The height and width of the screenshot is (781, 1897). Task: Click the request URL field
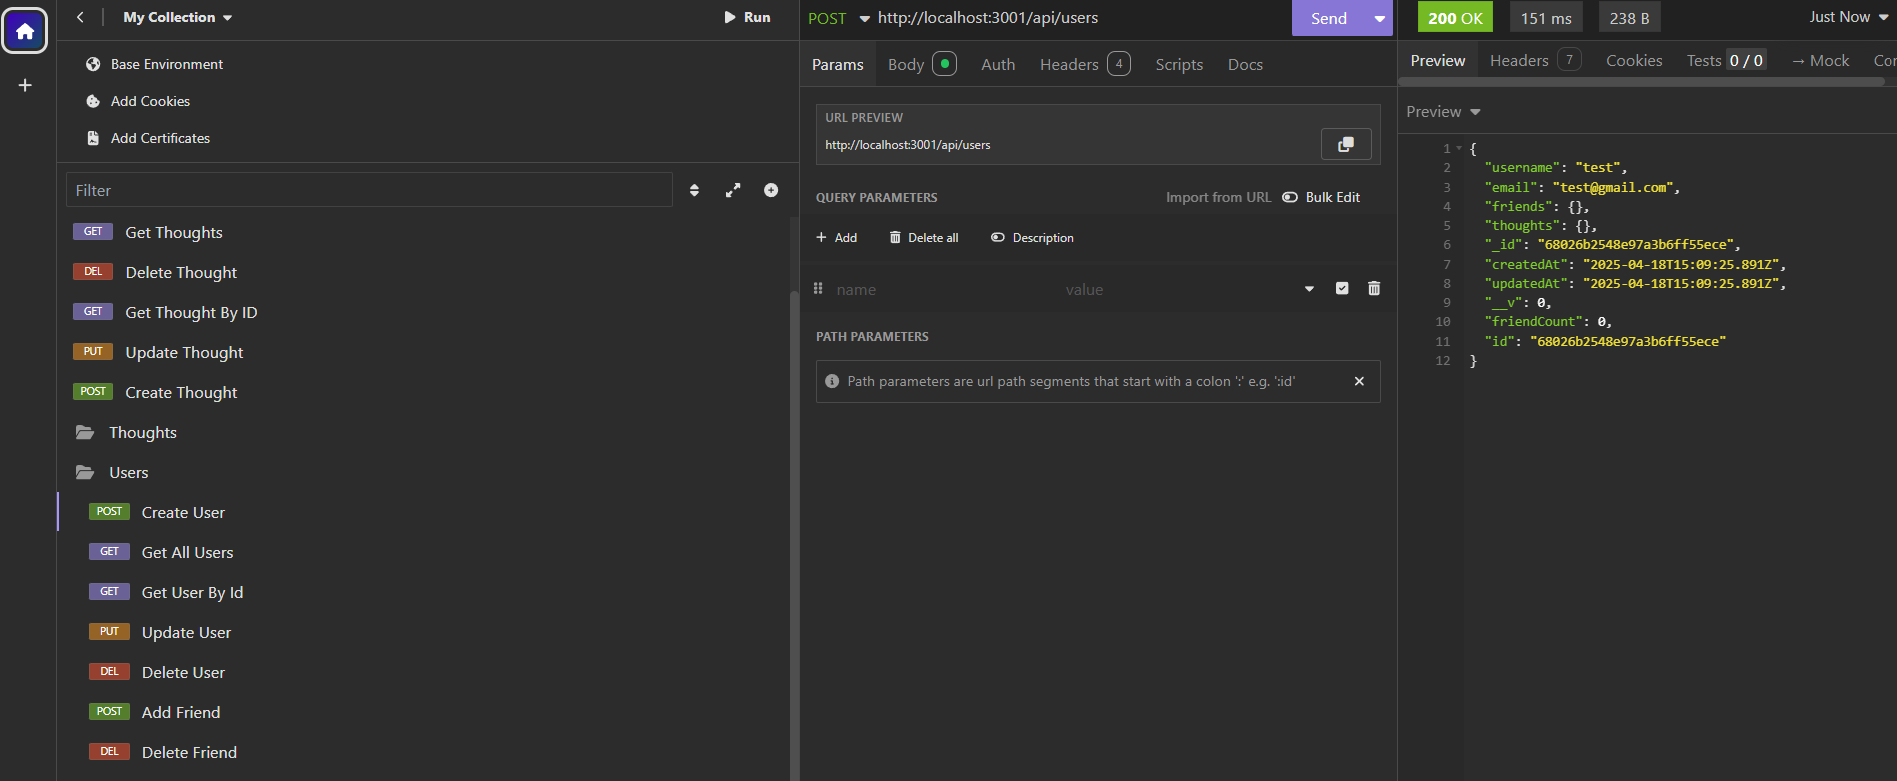[1080, 18]
